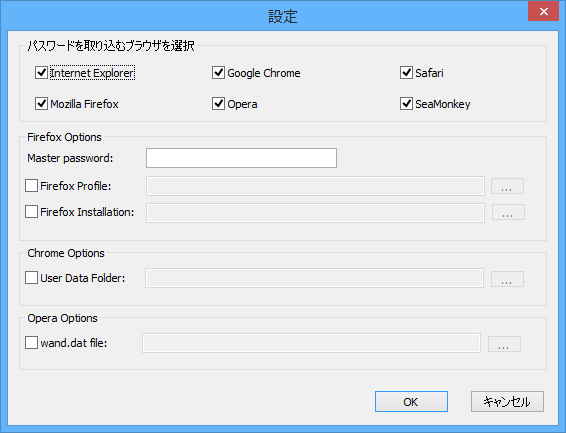Uncheck the SeaMonkey checkbox

click(406, 104)
